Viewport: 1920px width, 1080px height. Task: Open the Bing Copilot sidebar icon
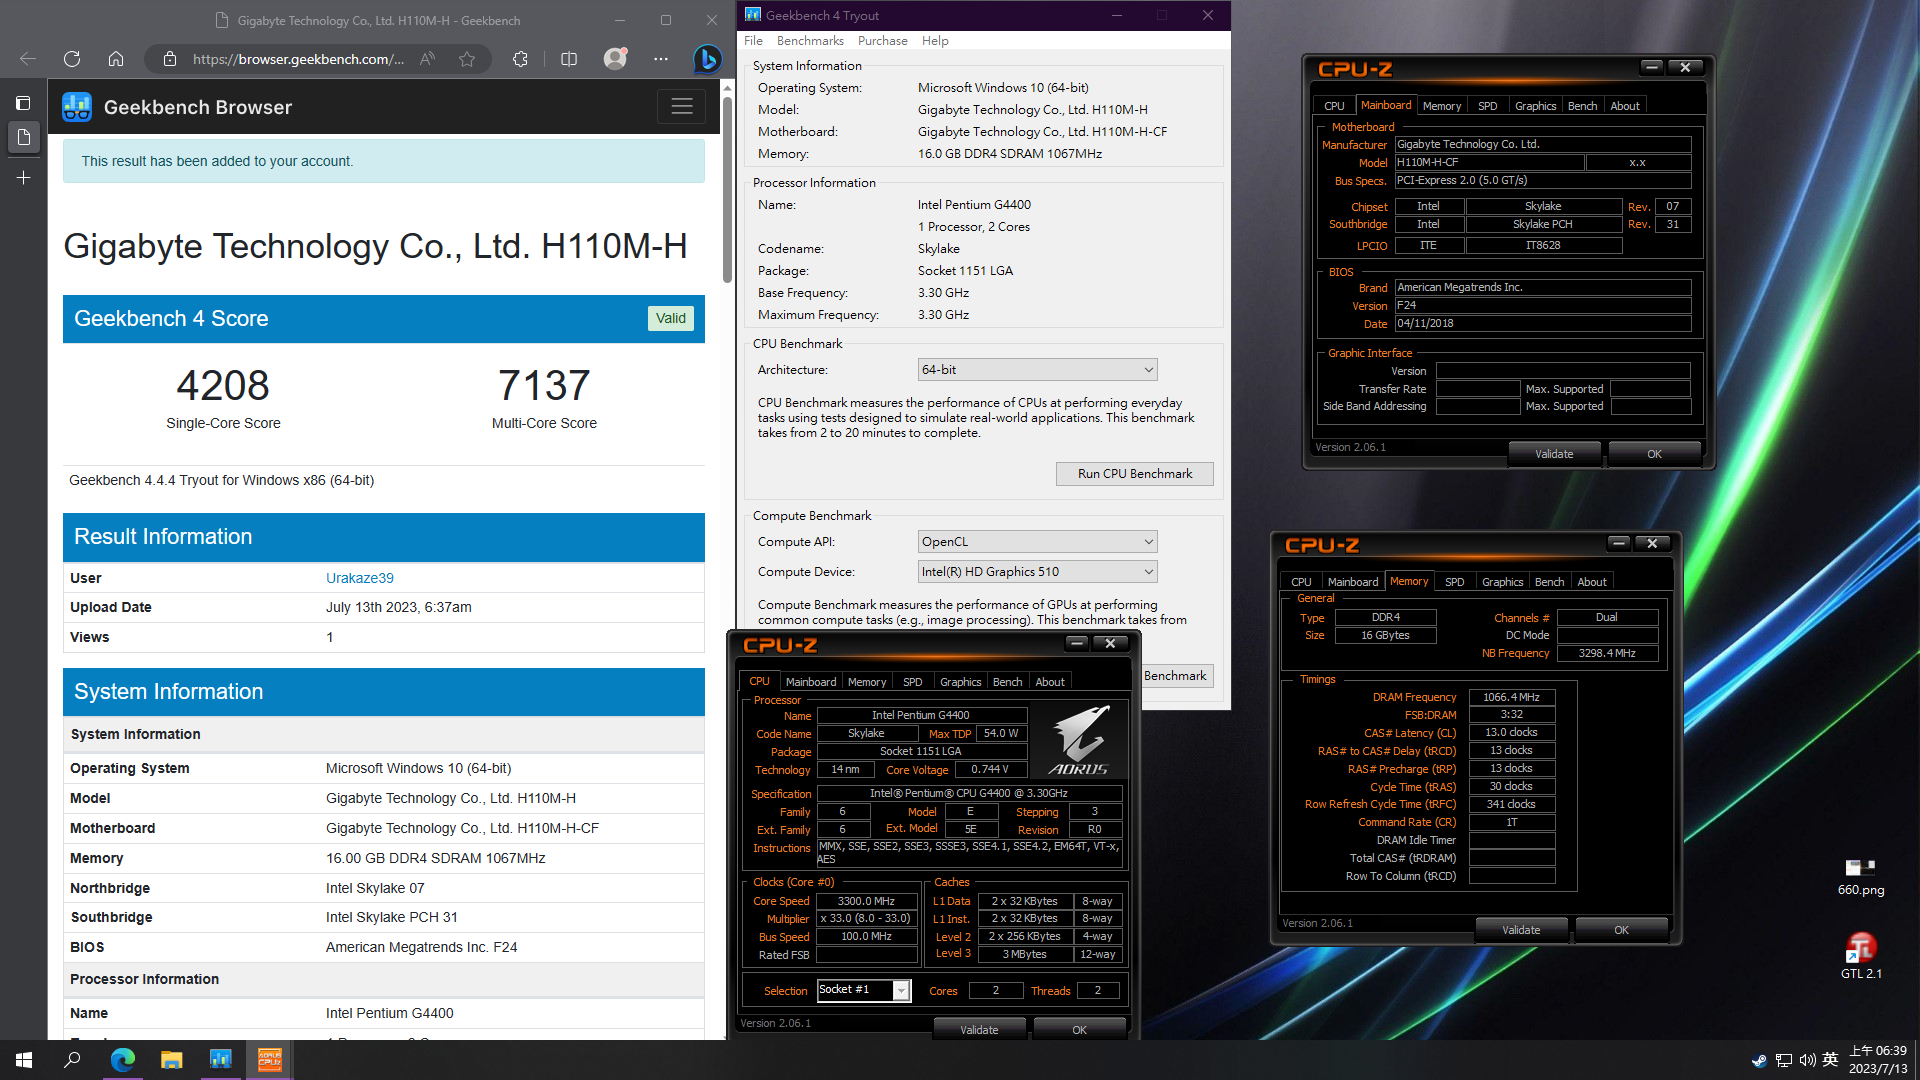tap(707, 59)
